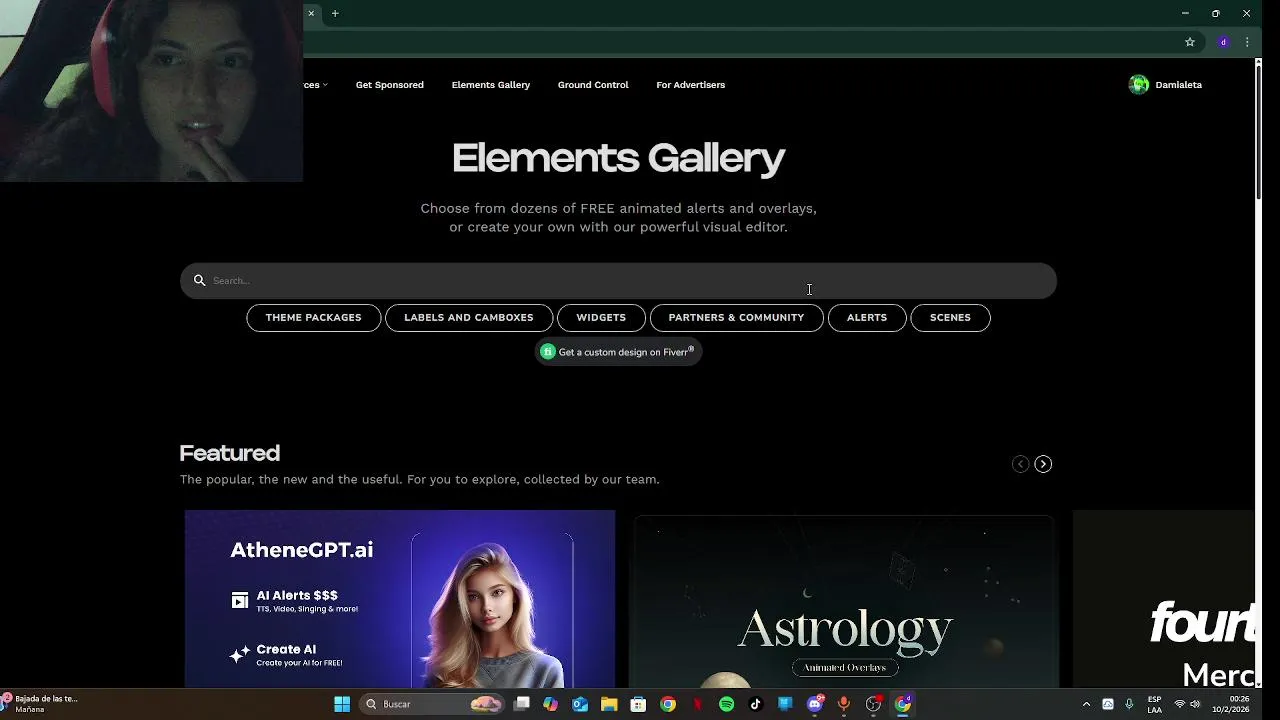
Task: Filter by Scenes
Action: point(950,318)
